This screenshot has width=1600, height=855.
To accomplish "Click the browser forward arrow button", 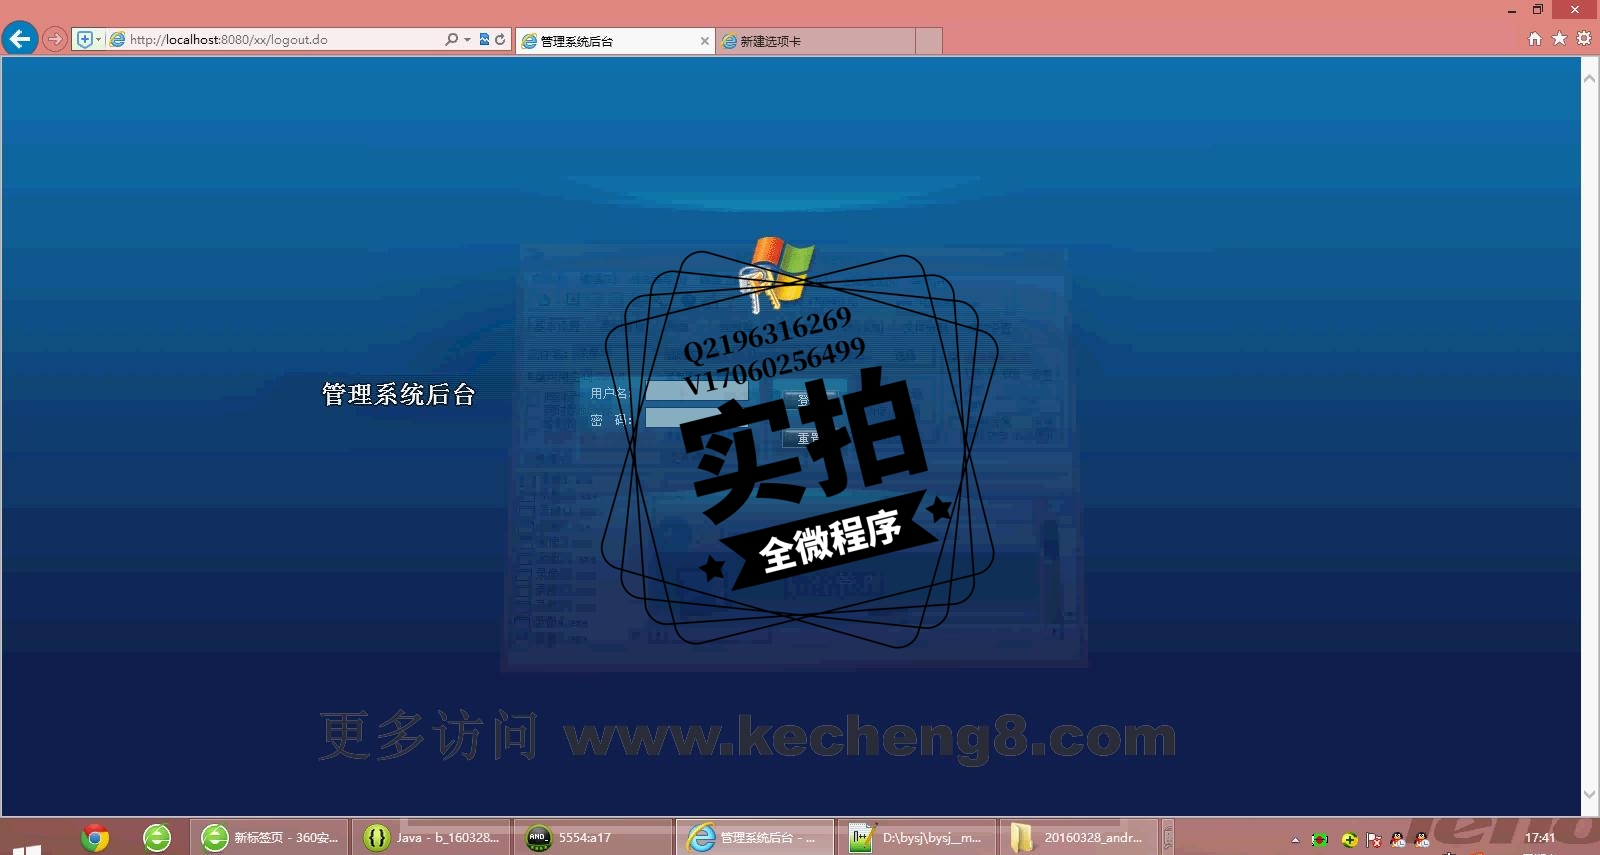I will pos(55,40).
